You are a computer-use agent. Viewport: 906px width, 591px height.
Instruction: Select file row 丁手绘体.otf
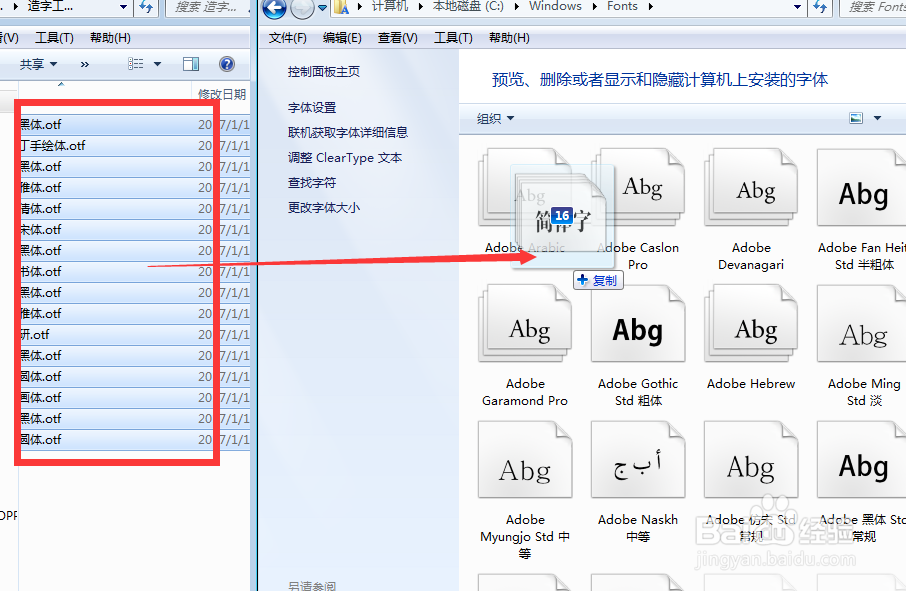(x=134, y=146)
